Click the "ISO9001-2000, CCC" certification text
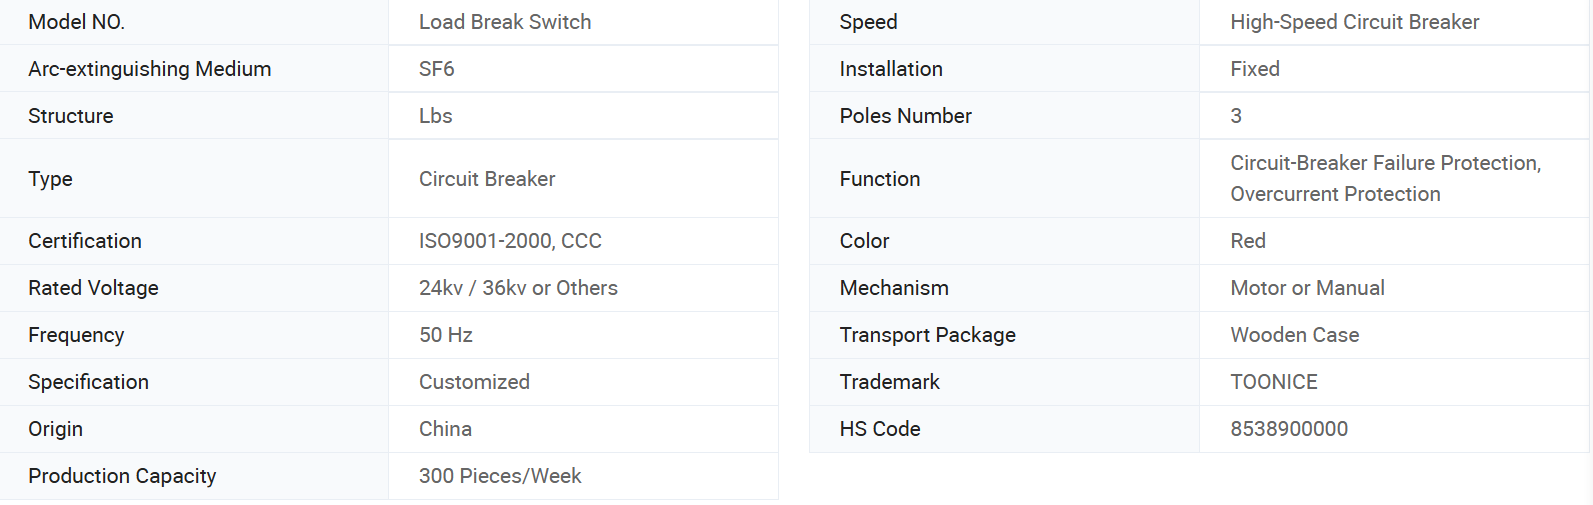 [x=510, y=241]
